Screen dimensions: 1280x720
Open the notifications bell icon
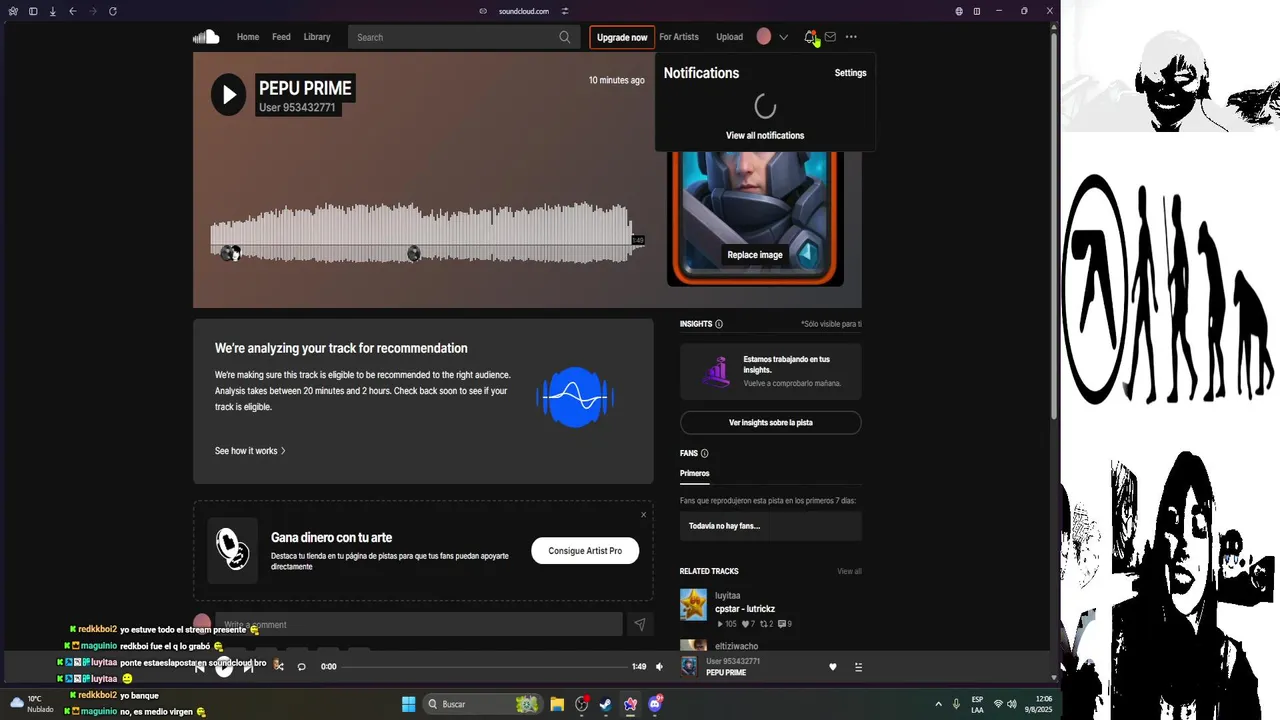pos(810,37)
